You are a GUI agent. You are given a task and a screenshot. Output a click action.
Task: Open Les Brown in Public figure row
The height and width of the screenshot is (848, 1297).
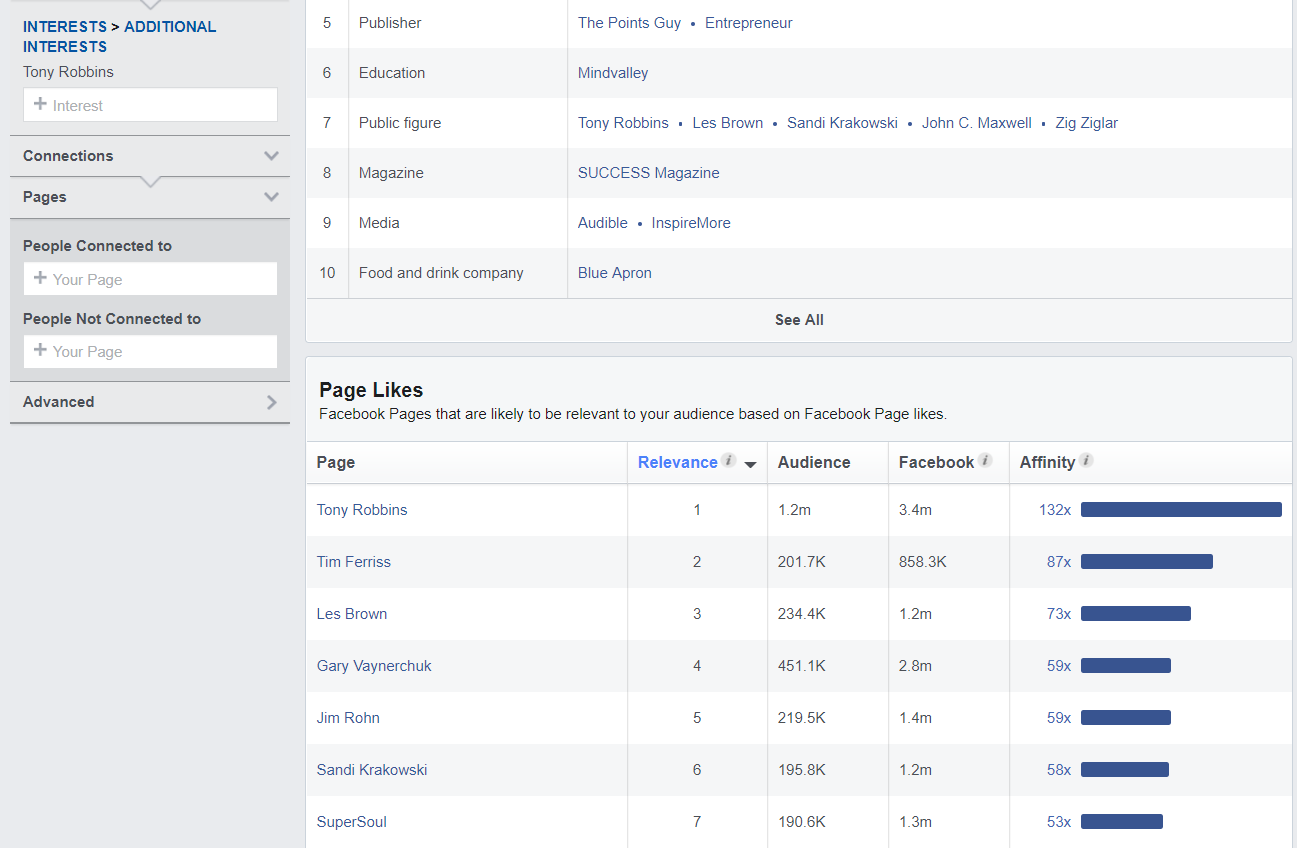[728, 123]
